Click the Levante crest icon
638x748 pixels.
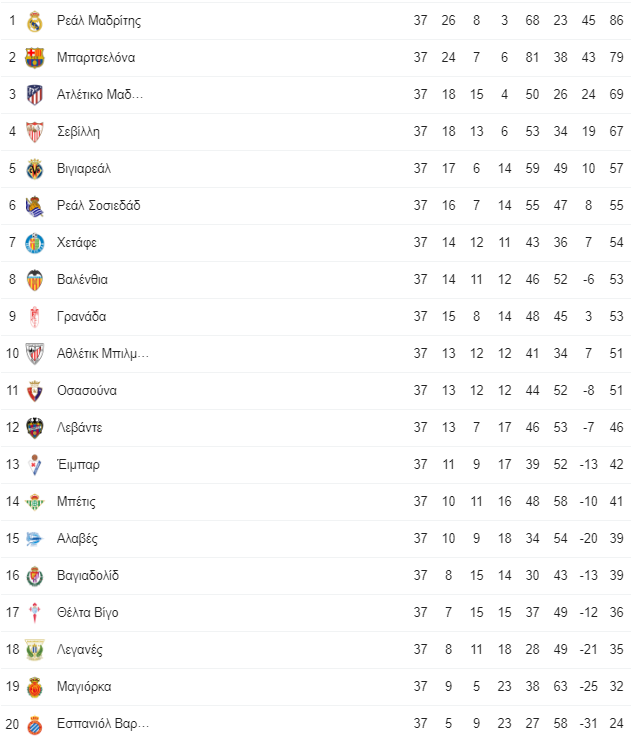pos(34,428)
